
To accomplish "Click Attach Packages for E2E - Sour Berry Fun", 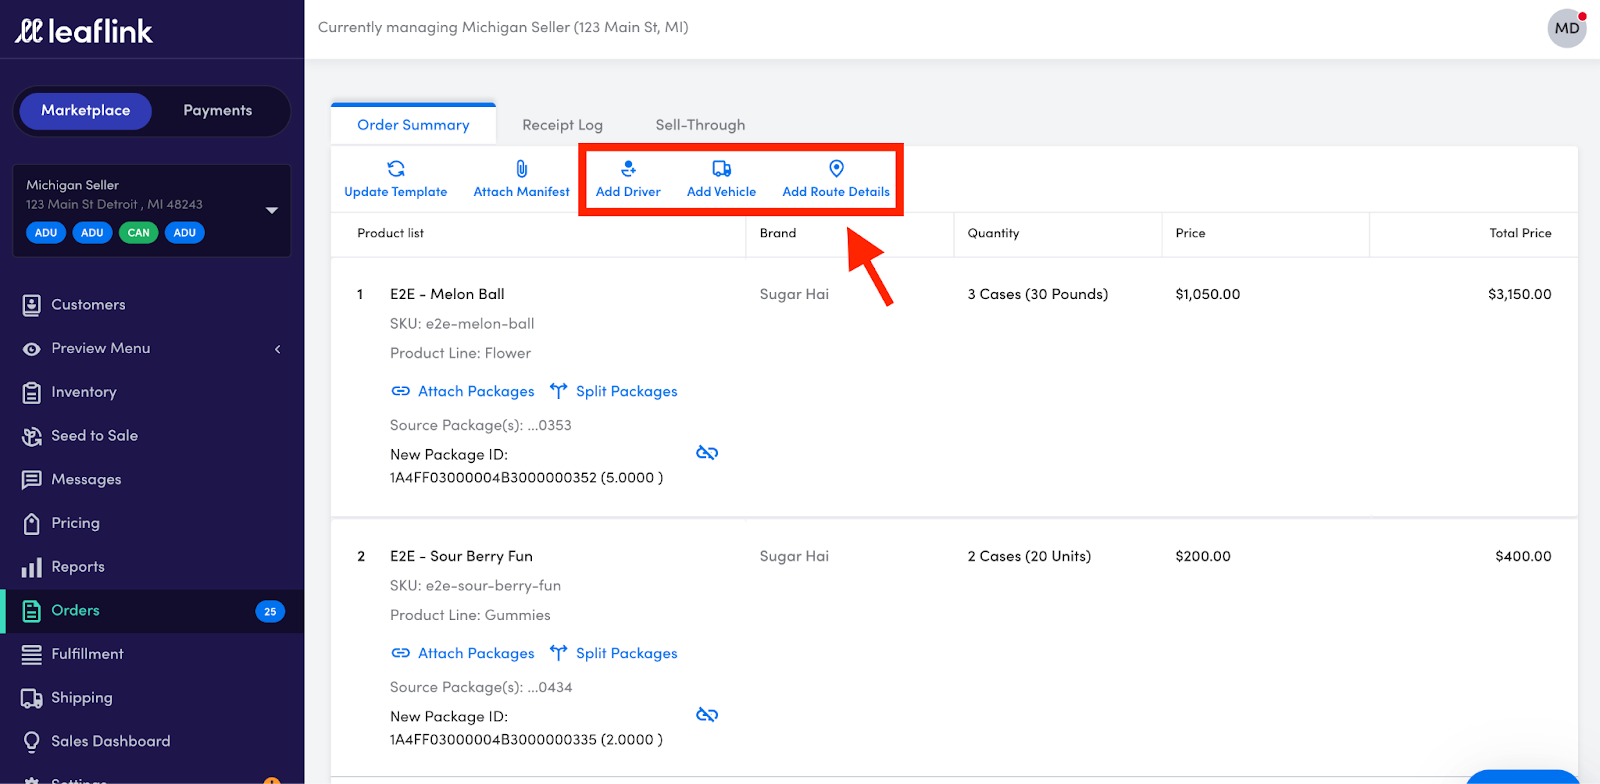I will pyautogui.click(x=476, y=653).
